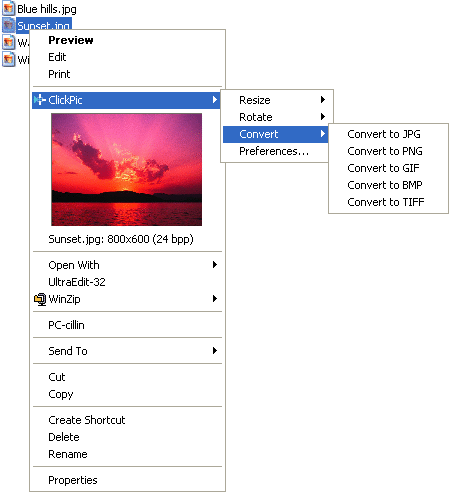Screen dimensions: 453x498
Task: Click the WinZip icon in context menu
Action: click(40, 299)
